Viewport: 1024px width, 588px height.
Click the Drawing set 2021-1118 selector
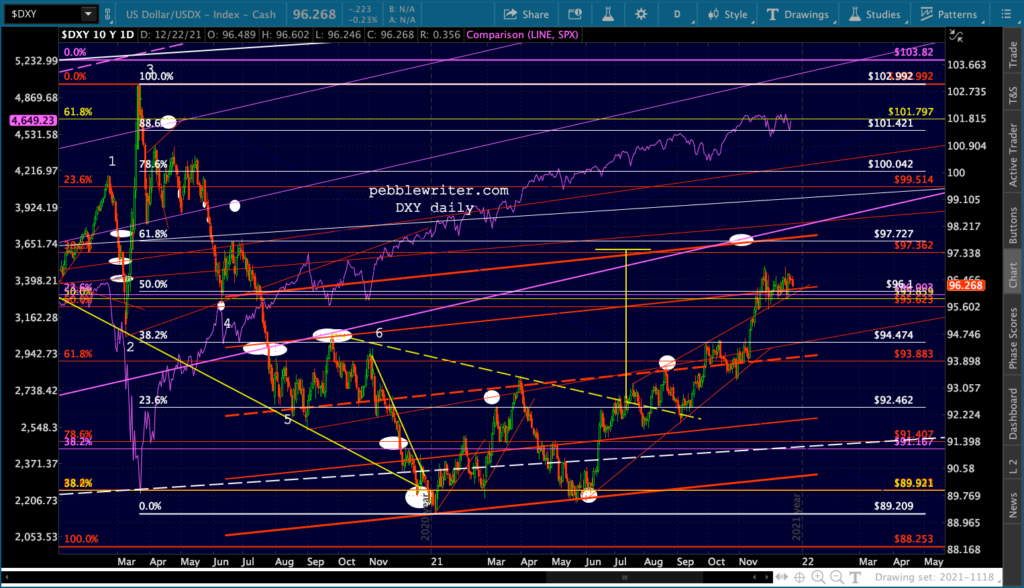tap(935, 578)
